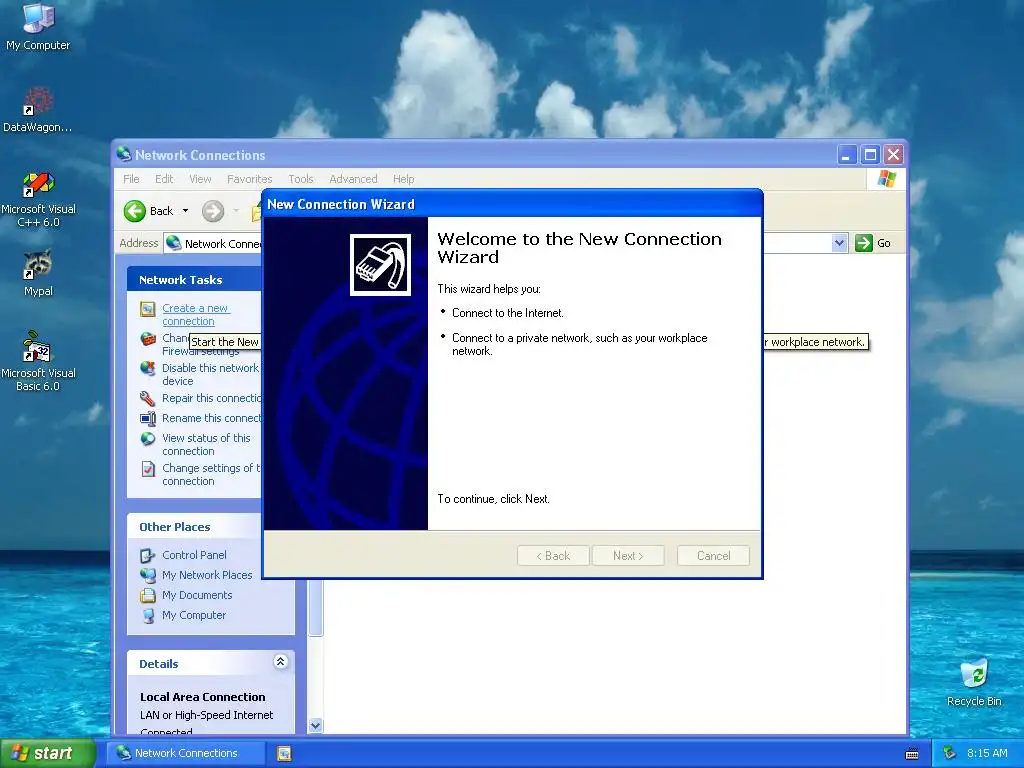Minimize the Network Connections window
The width and height of the screenshot is (1024, 768).
(x=846, y=155)
